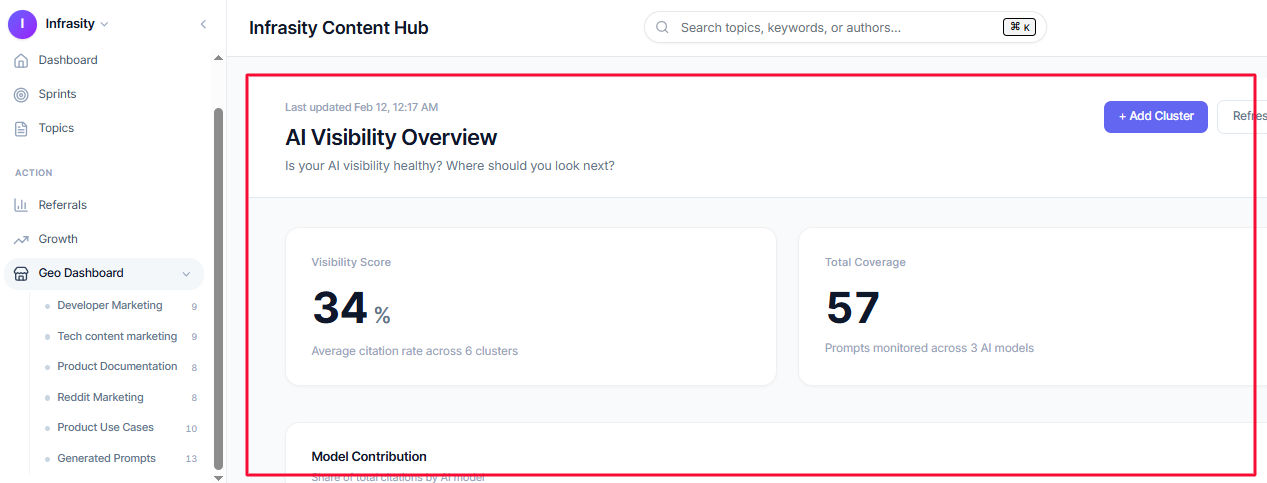
Task: Collapse the sidebar with the chevron
Action: 203,23
